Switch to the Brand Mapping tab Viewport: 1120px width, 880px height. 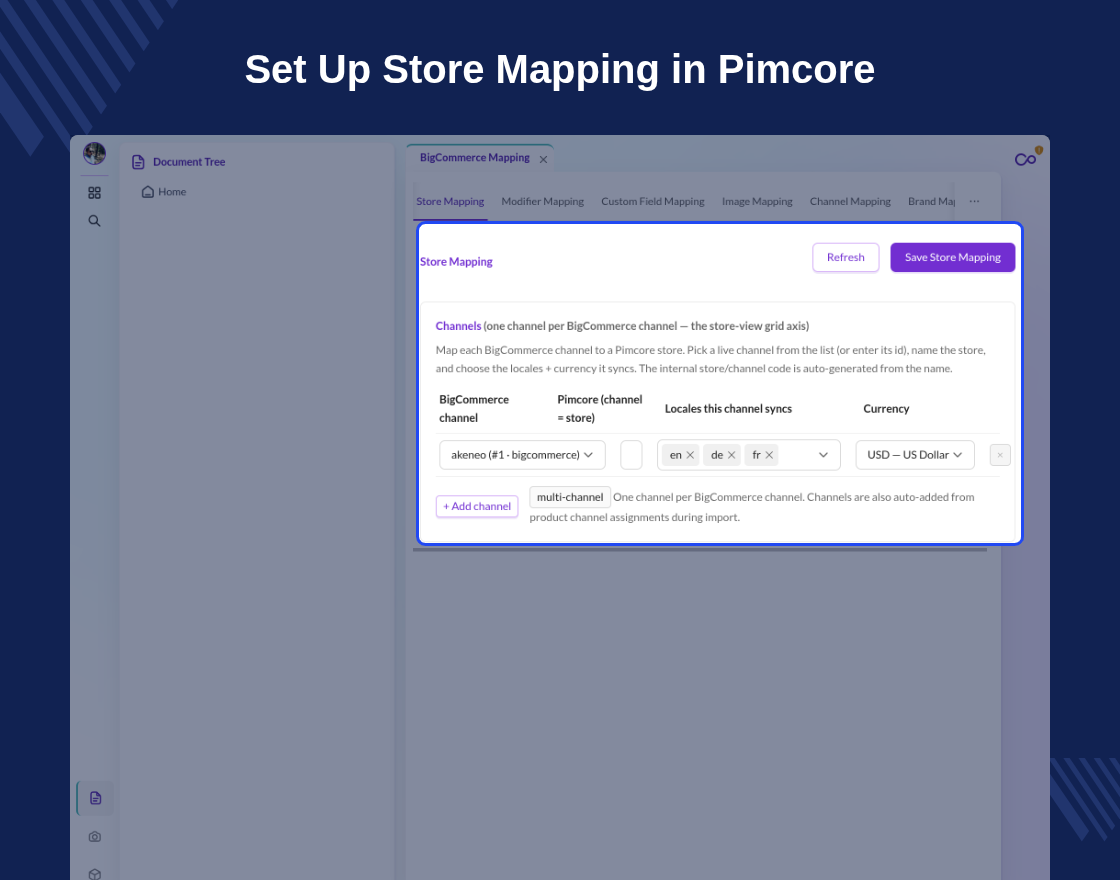pos(931,201)
